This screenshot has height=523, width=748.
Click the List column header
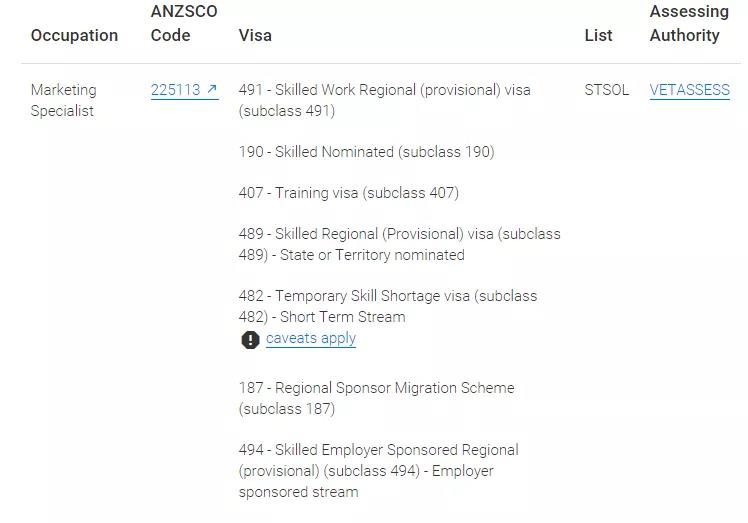click(598, 35)
